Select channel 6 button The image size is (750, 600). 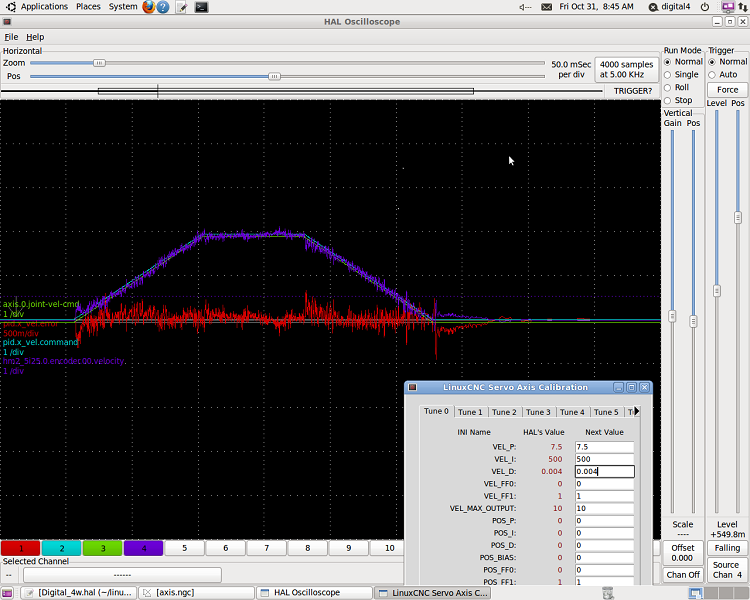click(x=226, y=548)
